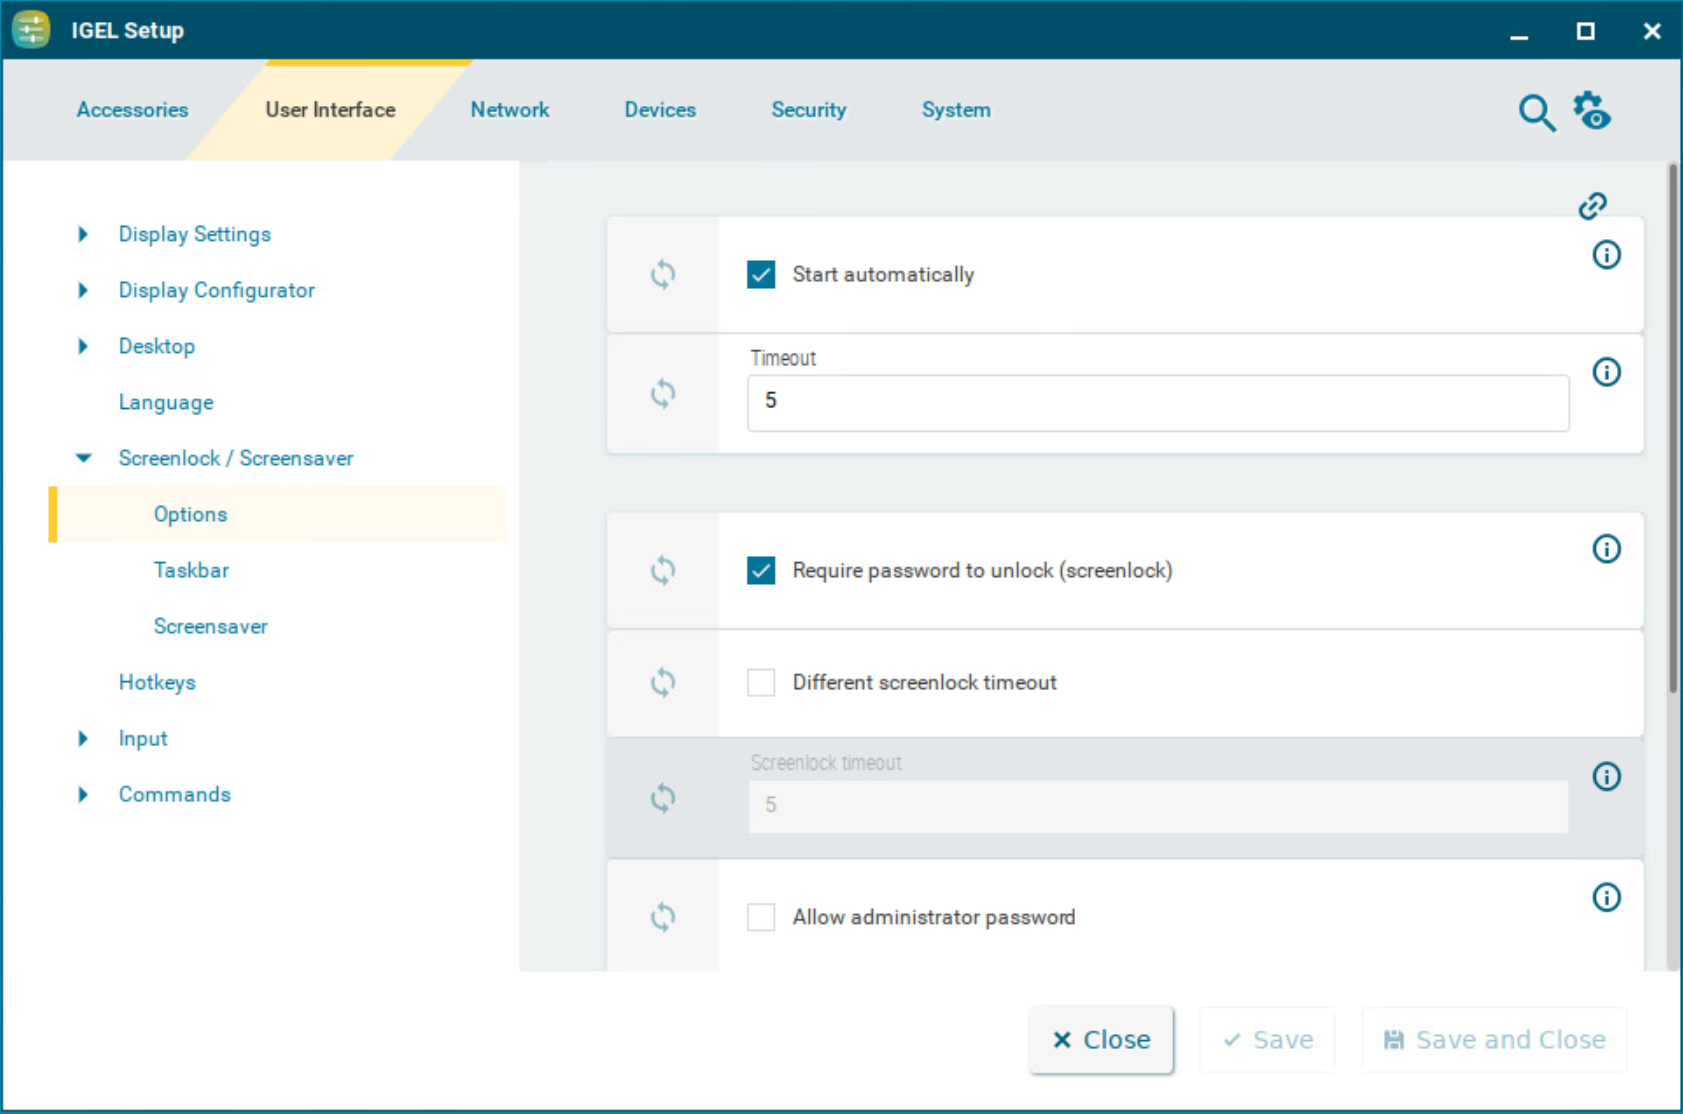Screen dimensions: 1683x1114
Task: Open the Security tab
Action: (808, 110)
